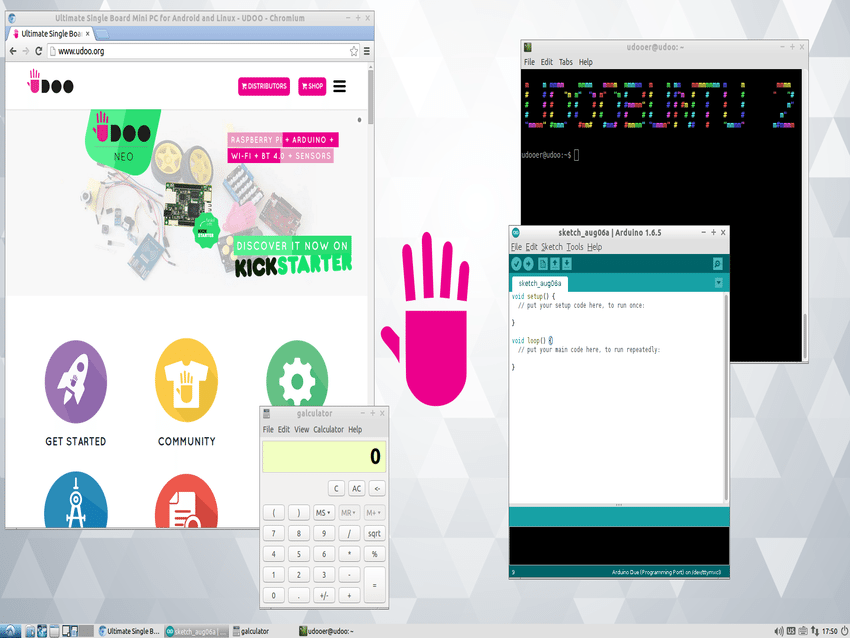Image resolution: width=850 pixels, height=638 pixels.
Task: Open the Chromium three-line menu icon
Action: [367, 51]
